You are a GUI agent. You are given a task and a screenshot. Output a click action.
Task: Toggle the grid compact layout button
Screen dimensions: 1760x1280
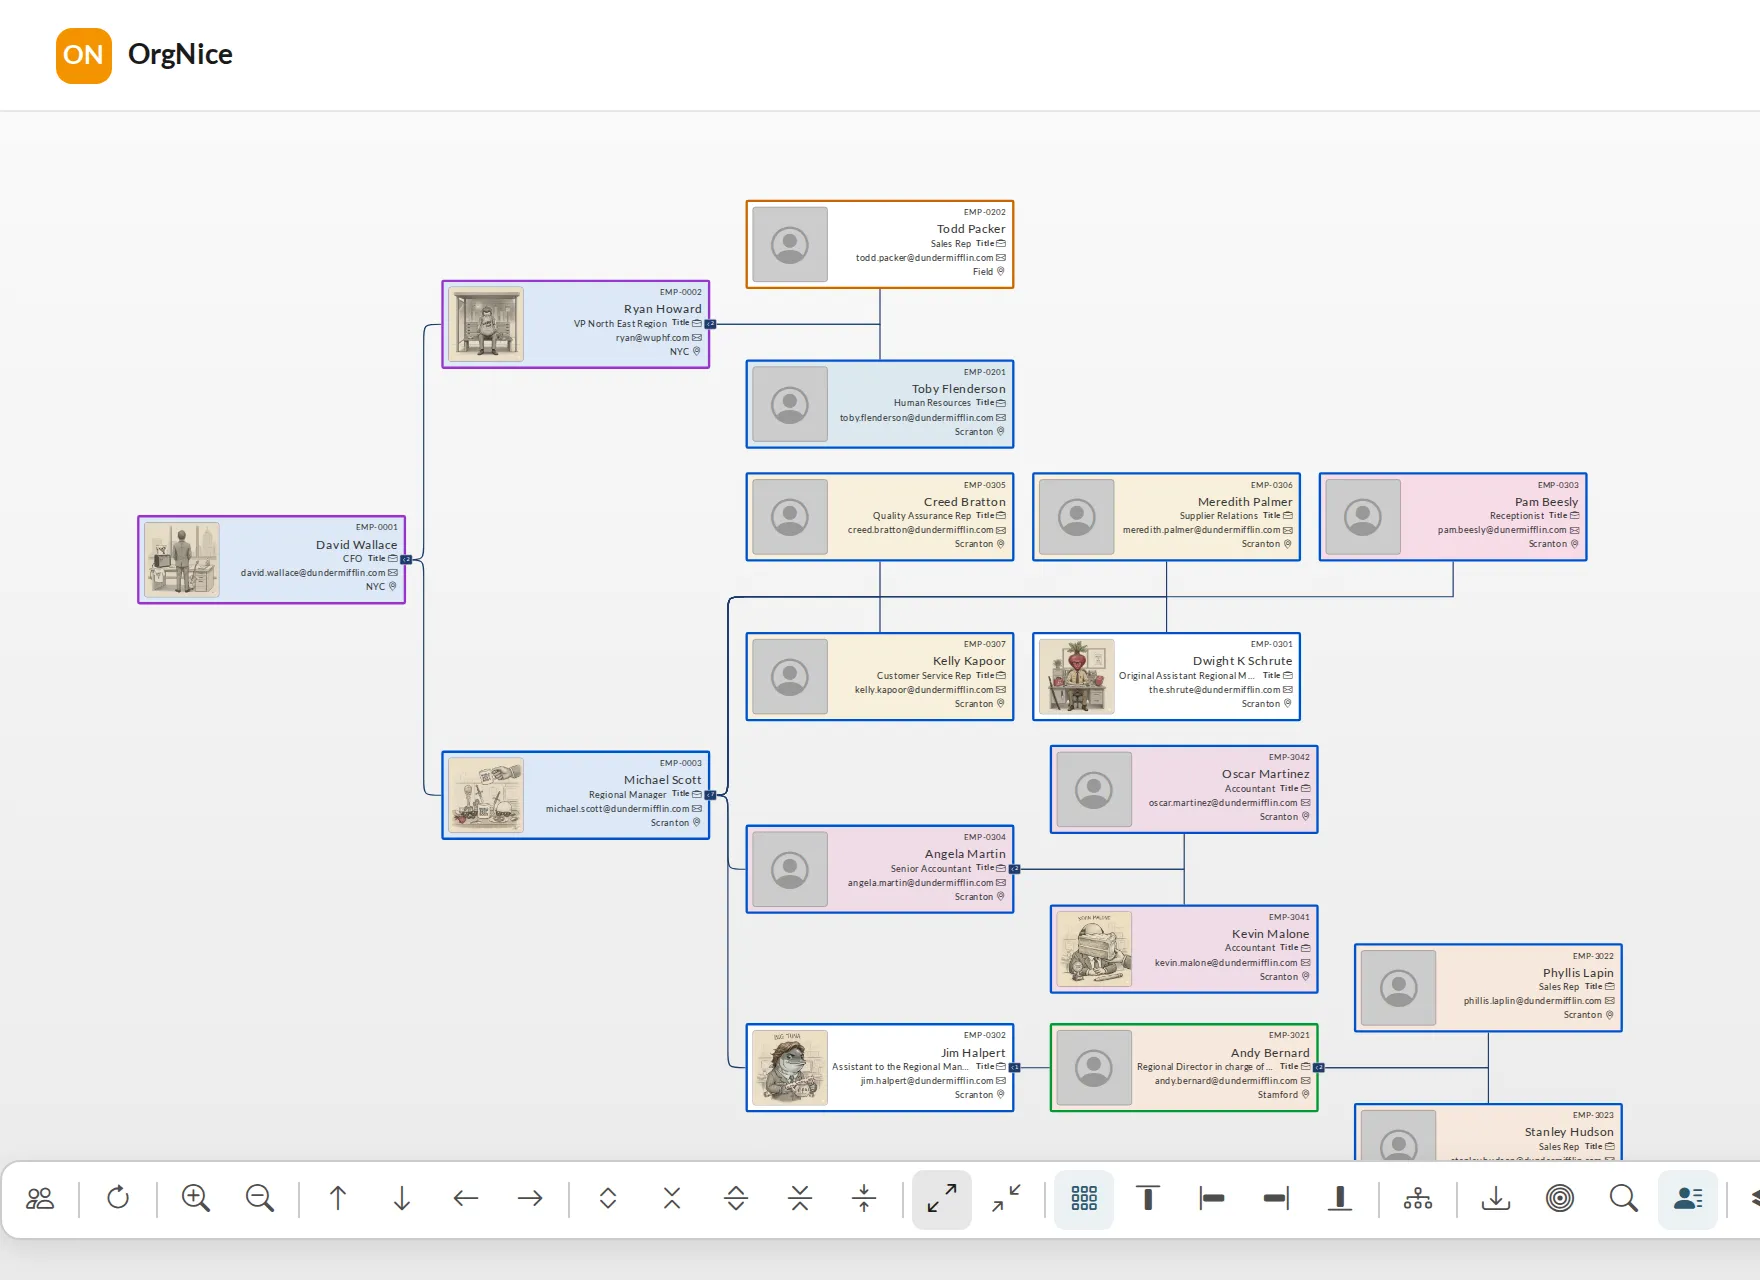1084,1198
